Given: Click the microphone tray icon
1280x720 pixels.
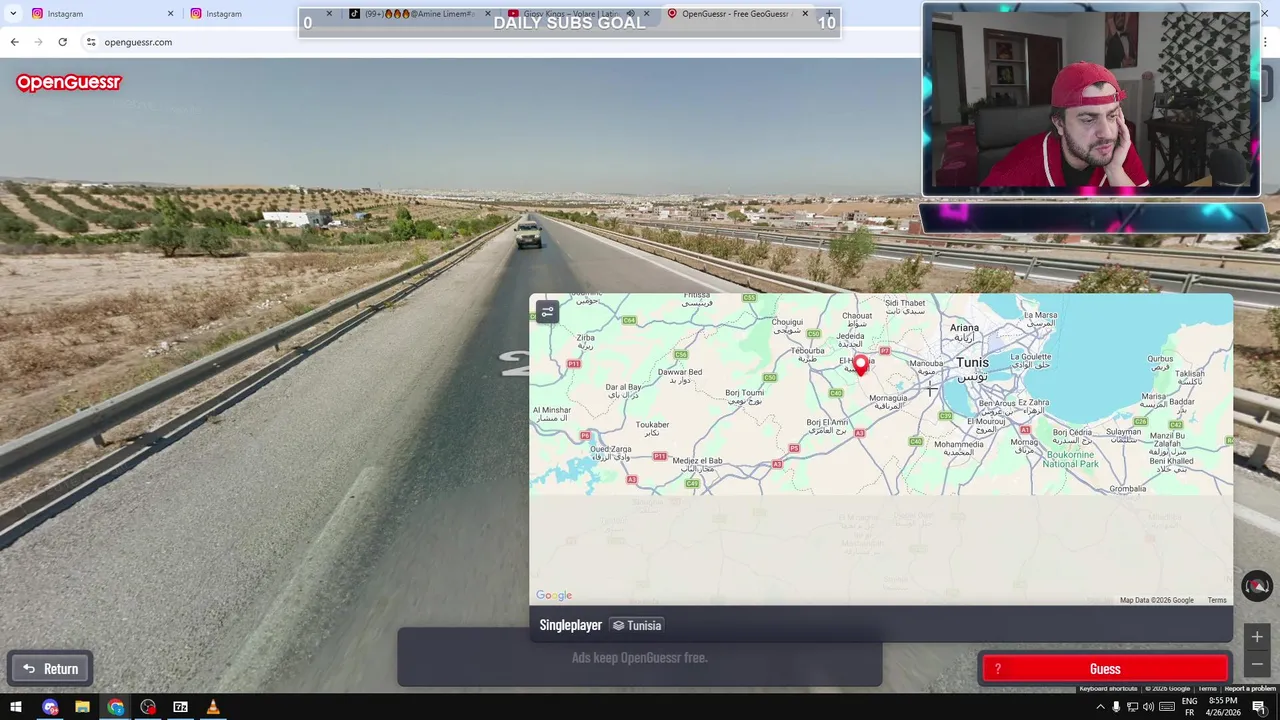Looking at the screenshot, I should tap(1116, 707).
